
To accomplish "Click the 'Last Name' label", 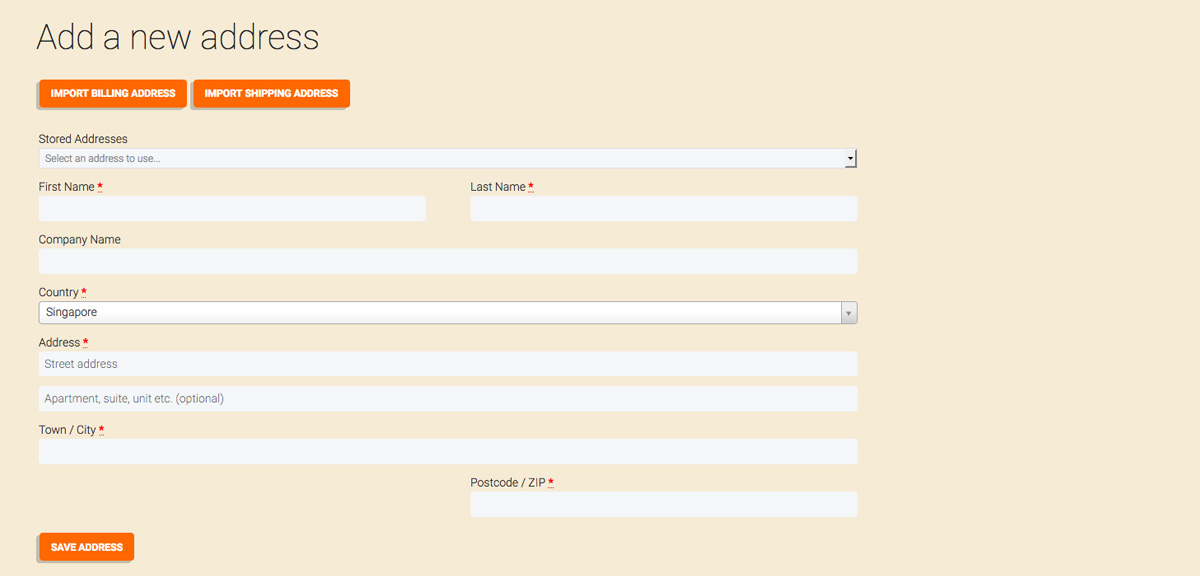I will (498, 187).
